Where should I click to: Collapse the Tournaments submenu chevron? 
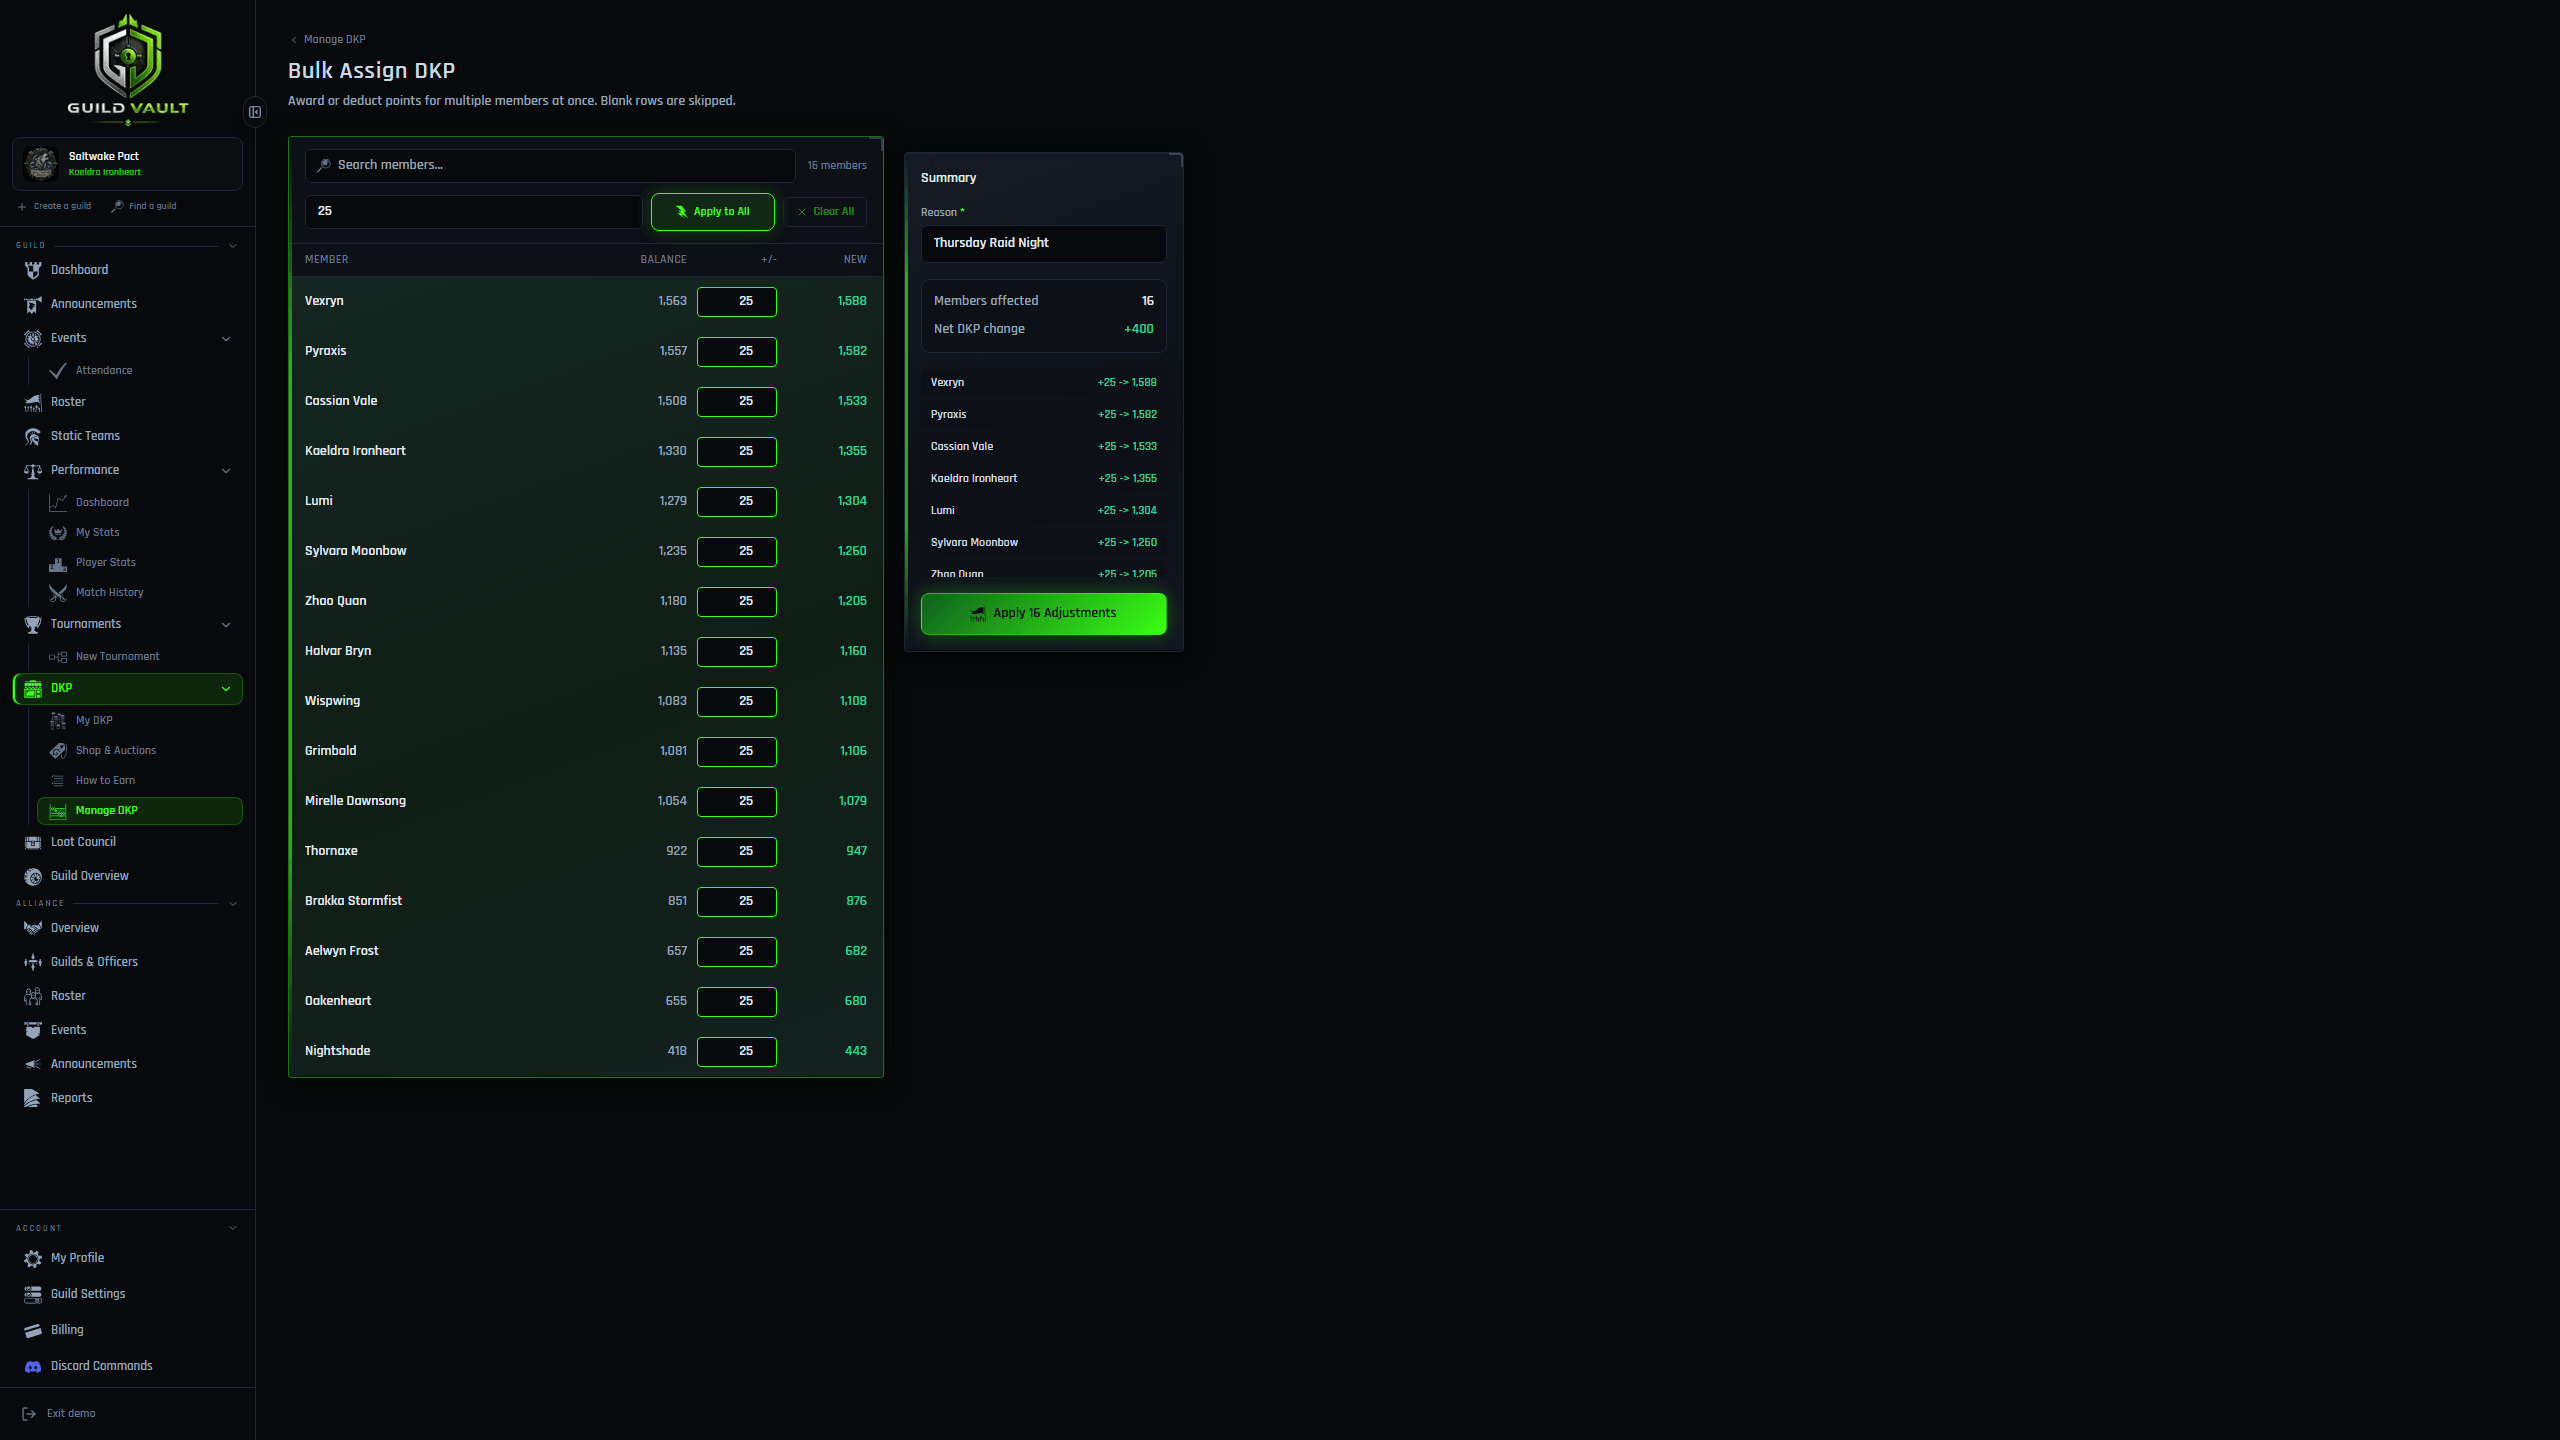tap(226, 624)
